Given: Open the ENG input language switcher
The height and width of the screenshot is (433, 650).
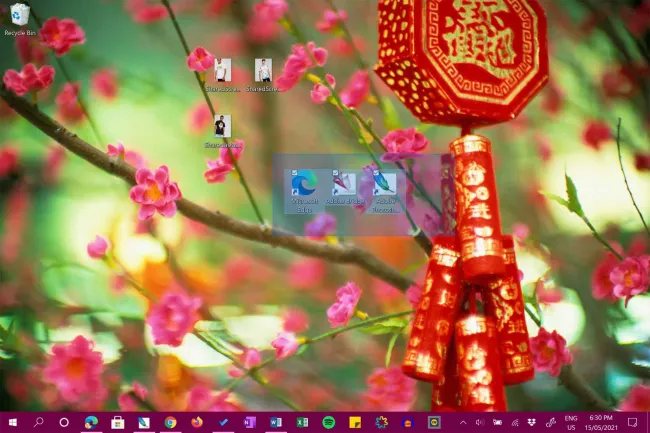Looking at the screenshot, I should click(x=571, y=422).
